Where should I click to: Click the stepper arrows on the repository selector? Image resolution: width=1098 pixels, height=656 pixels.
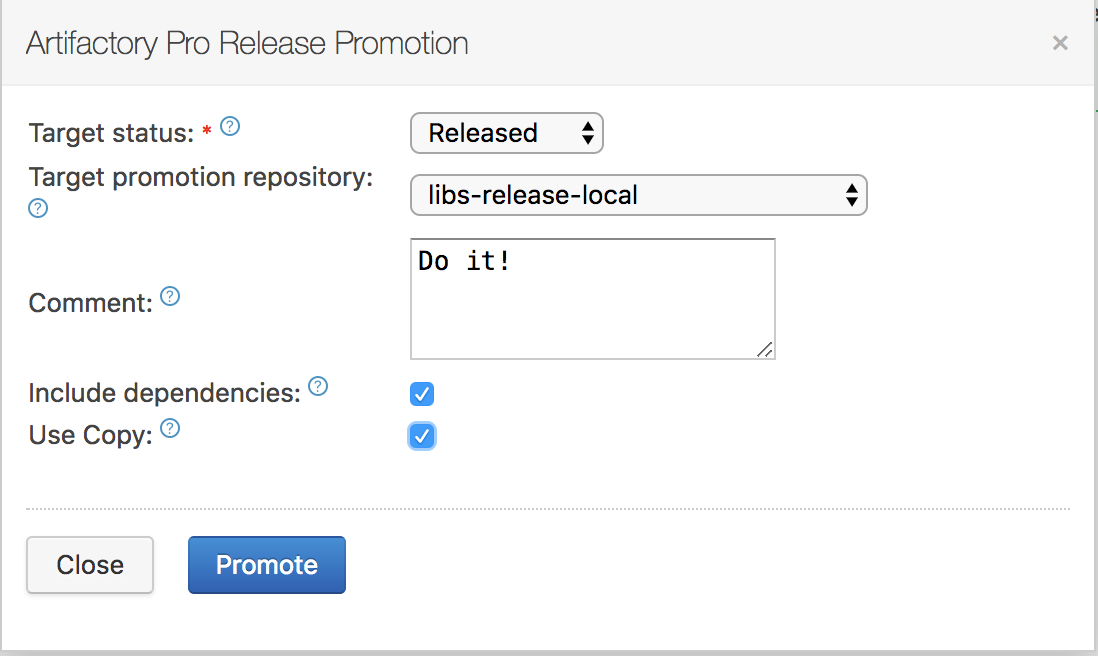(853, 195)
